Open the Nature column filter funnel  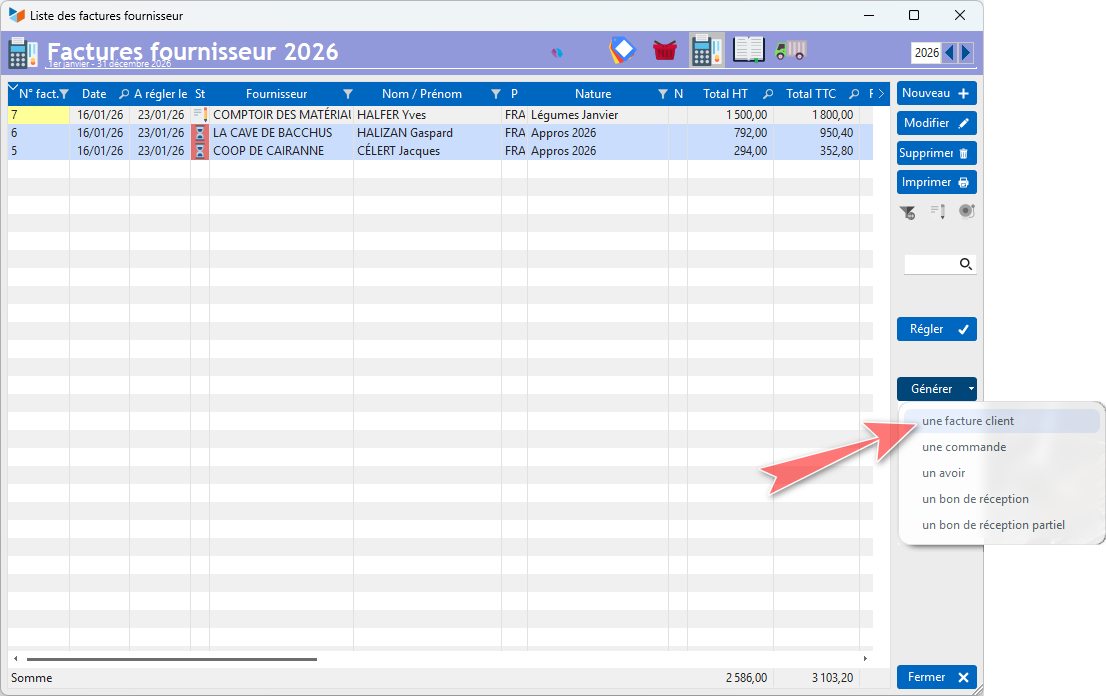click(x=661, y=94)
